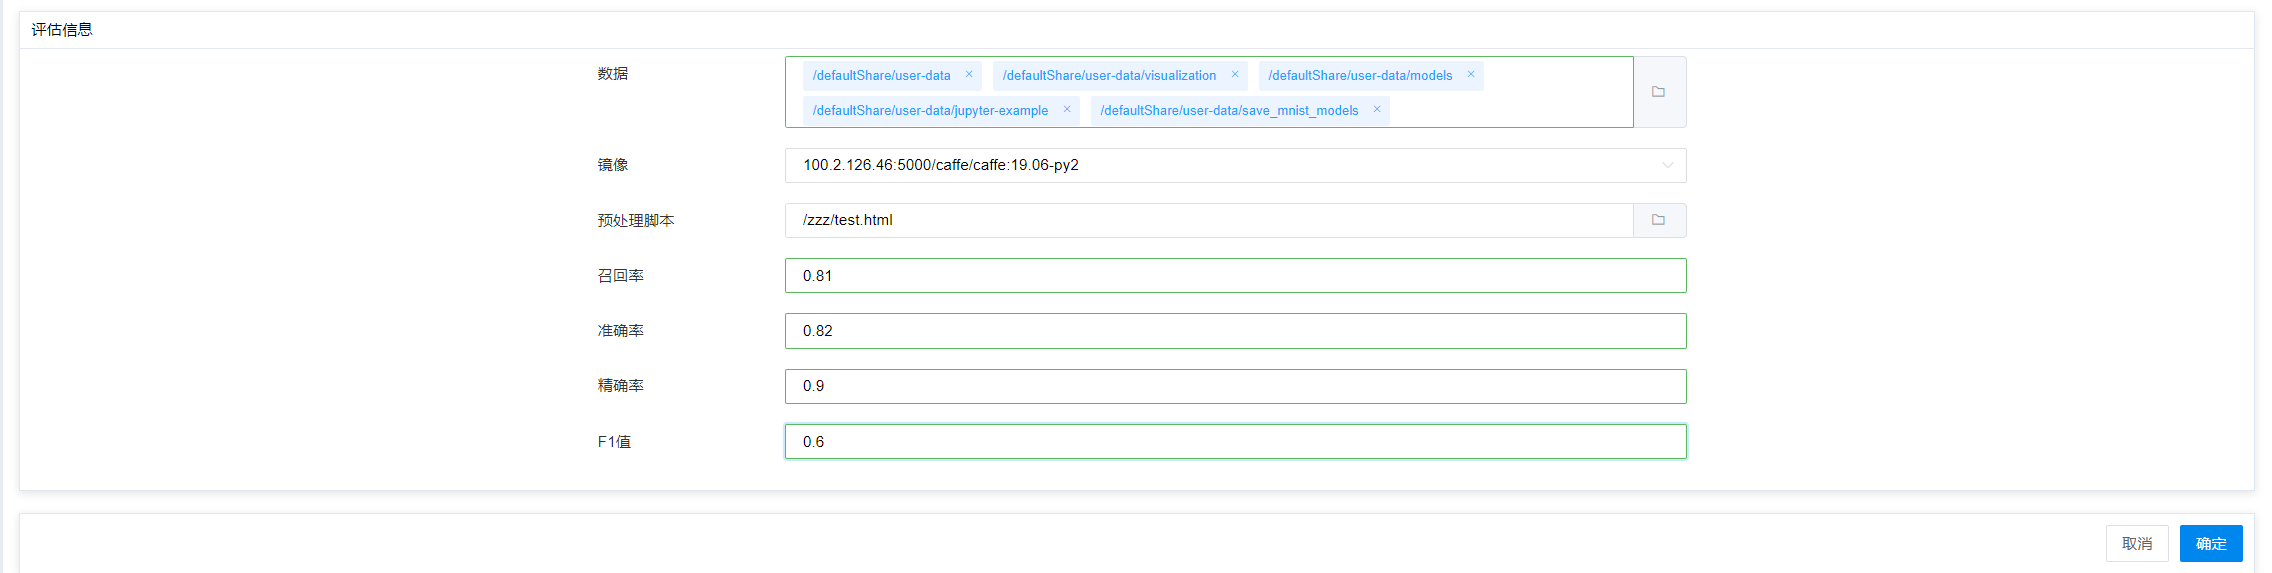Remove the /defaultShare/user-data tag

pos(968,75)
